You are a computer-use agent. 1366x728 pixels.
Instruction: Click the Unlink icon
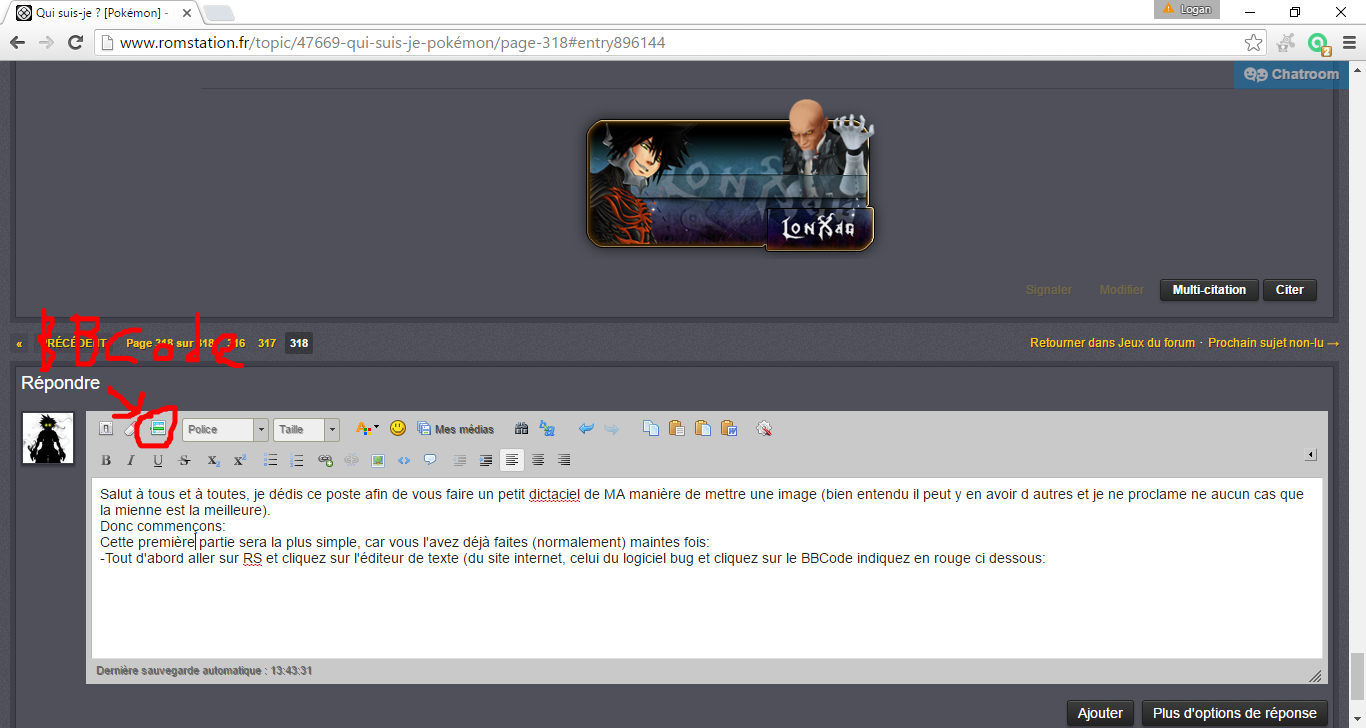(x=351, y=460)
